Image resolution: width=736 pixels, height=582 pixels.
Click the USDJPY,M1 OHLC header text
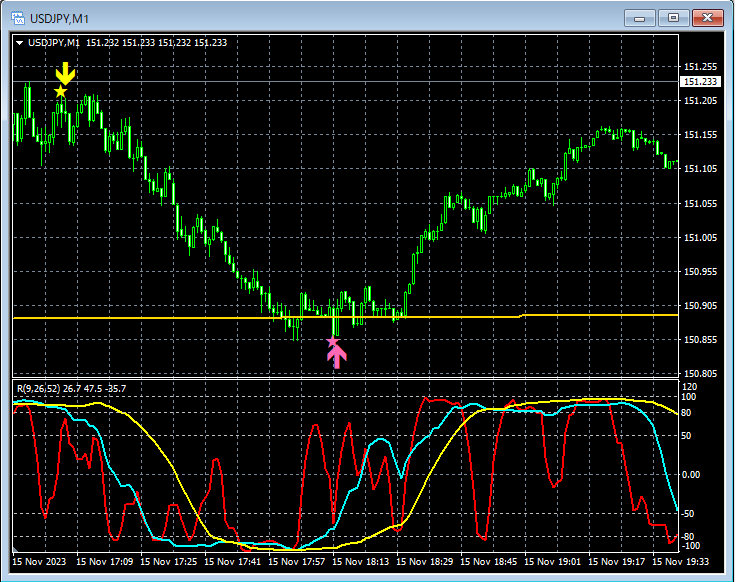coord(127,43)
